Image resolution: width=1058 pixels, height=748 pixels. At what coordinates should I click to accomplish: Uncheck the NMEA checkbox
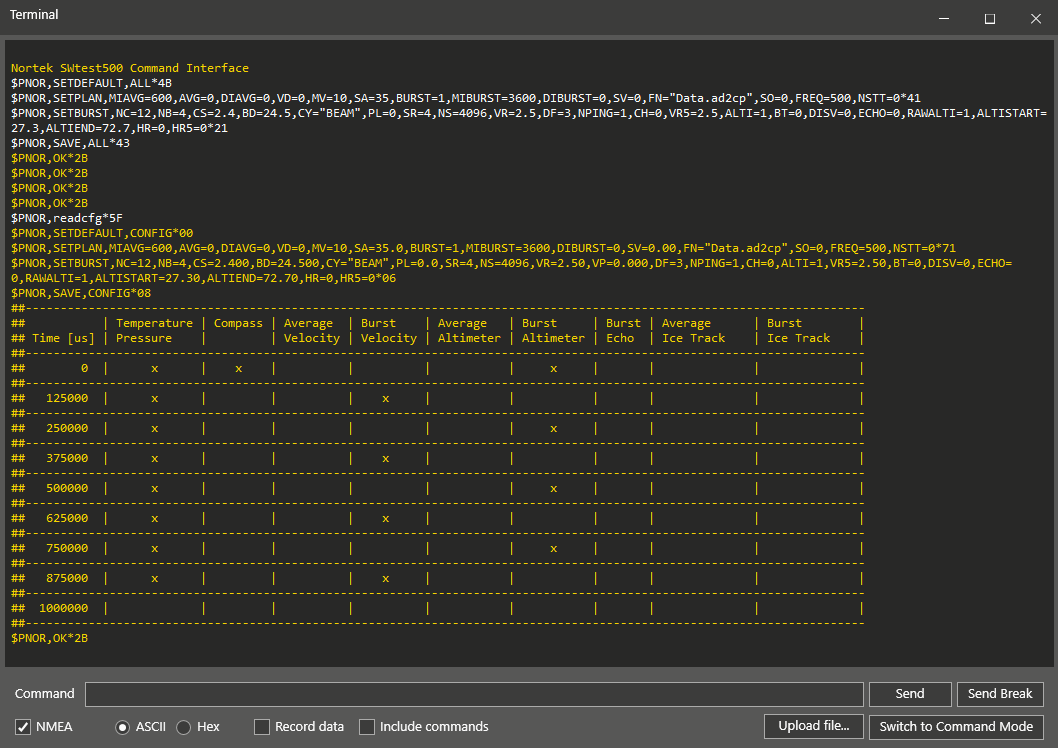pos(23,726)
